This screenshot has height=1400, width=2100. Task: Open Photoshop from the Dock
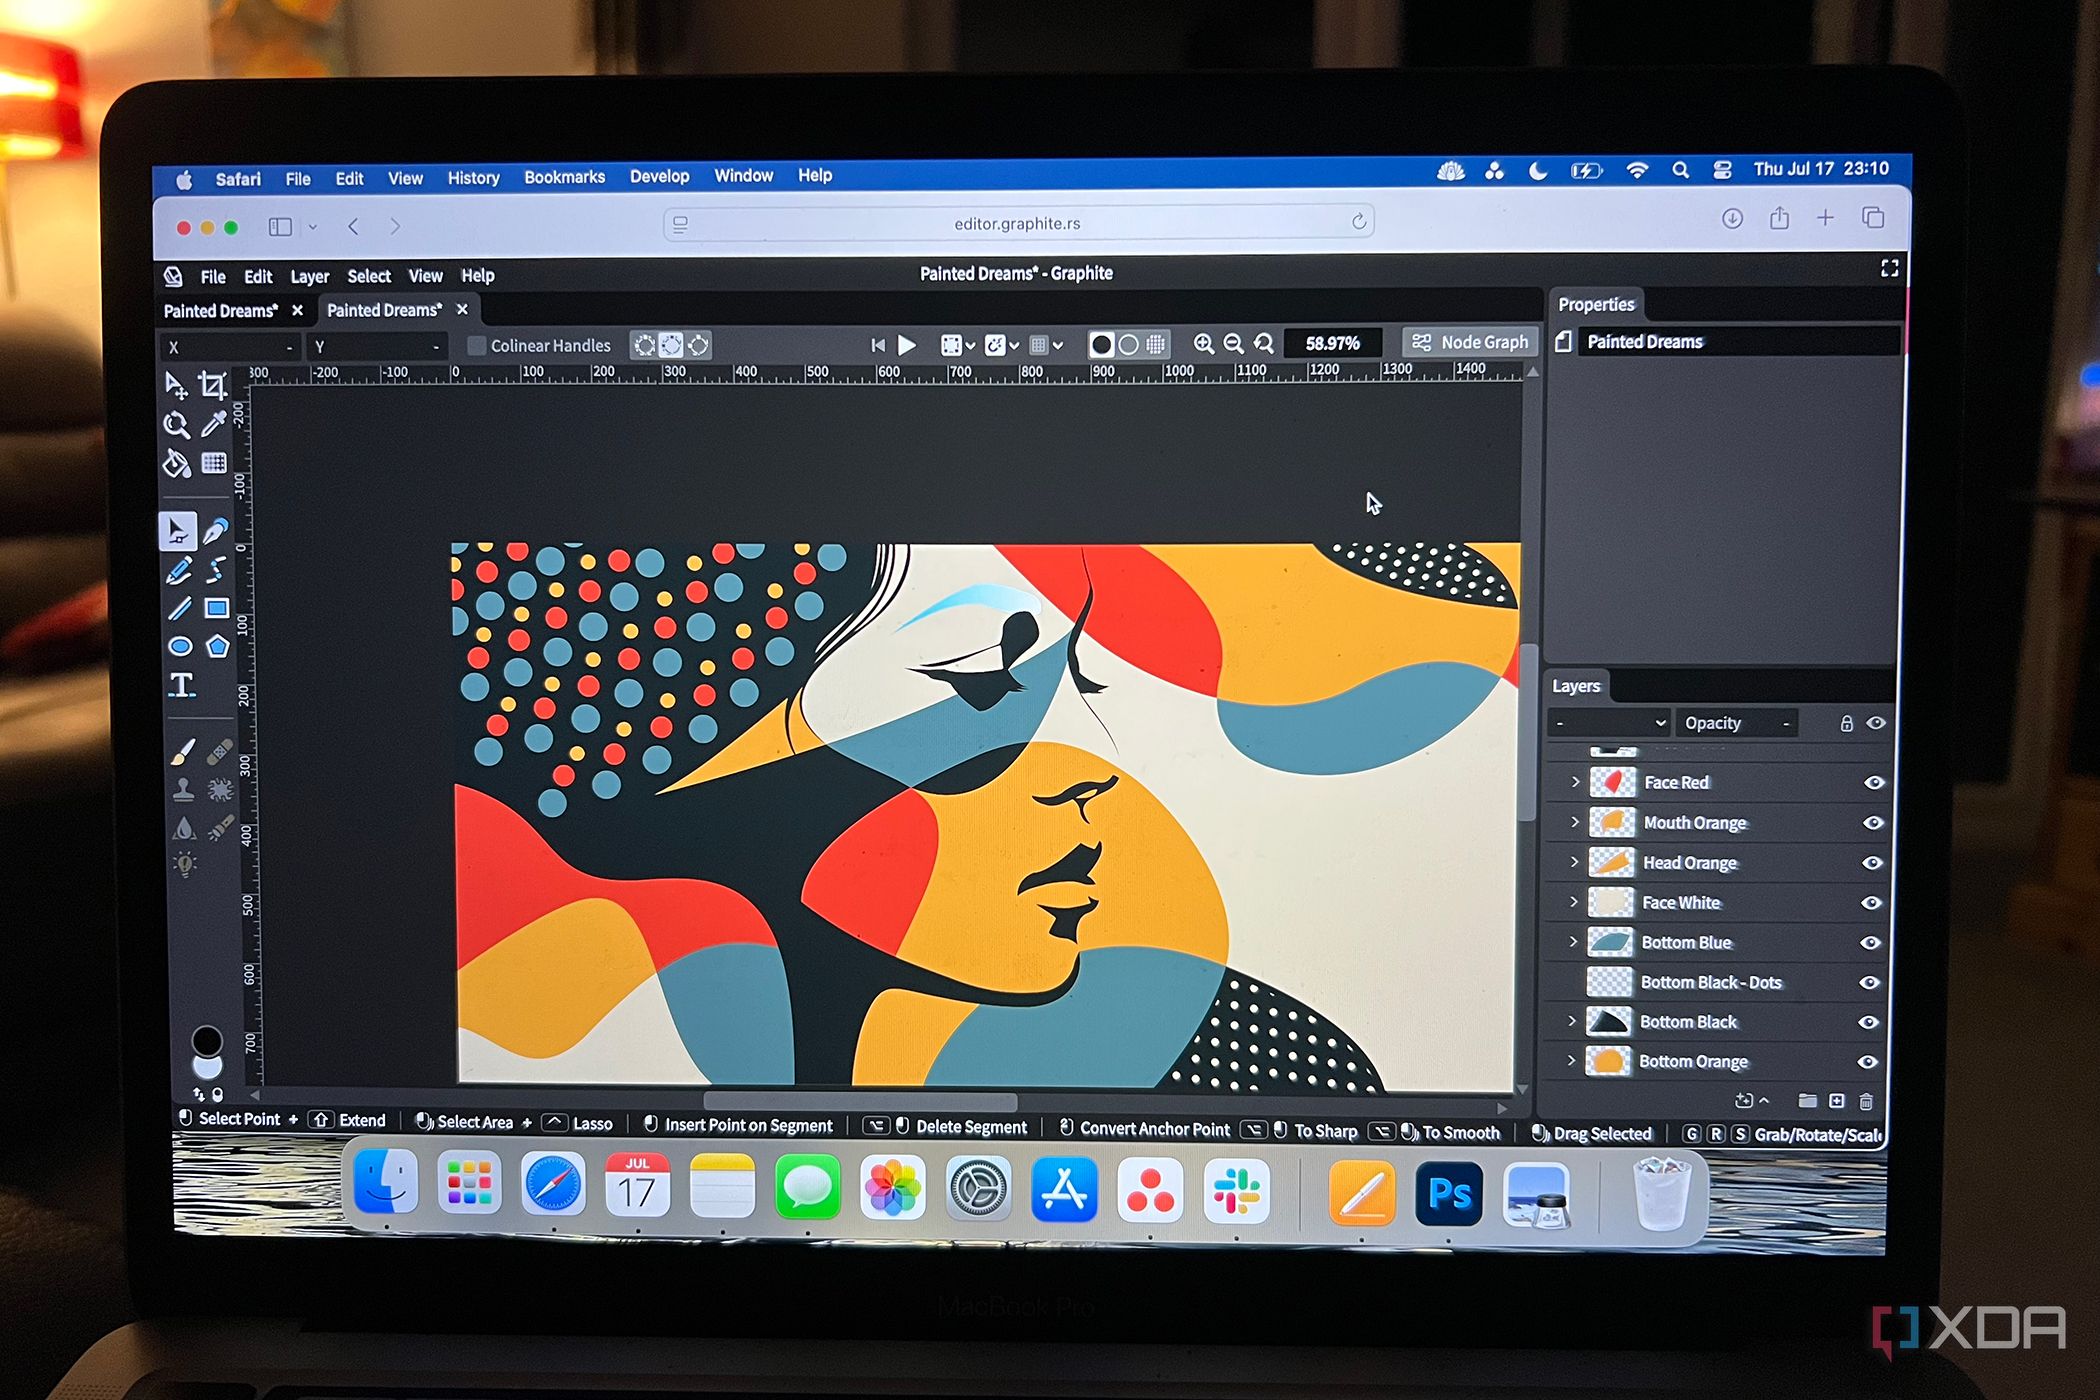click(1449, 1193)
